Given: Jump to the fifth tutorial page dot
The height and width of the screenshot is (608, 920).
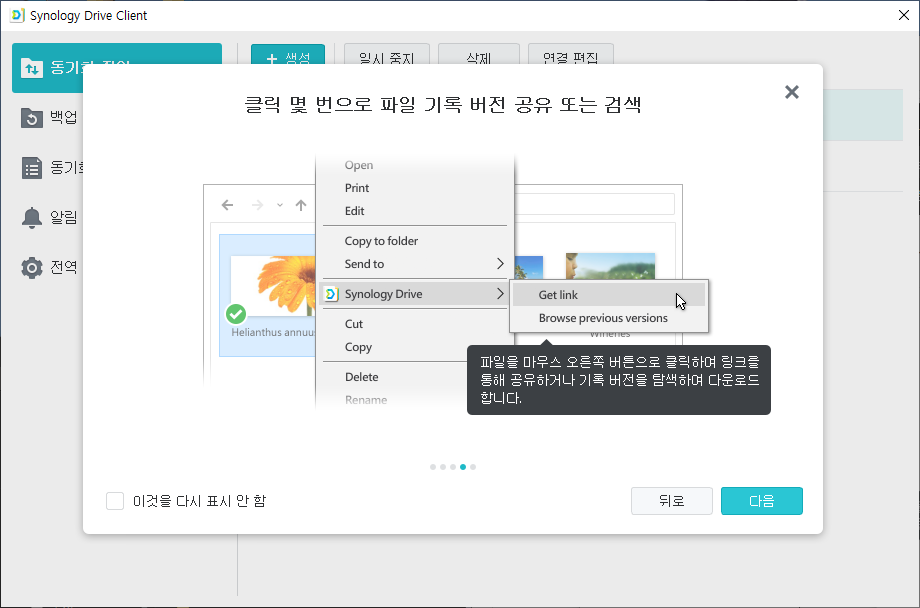Looking at the screenshot, I should pos(473,467).
